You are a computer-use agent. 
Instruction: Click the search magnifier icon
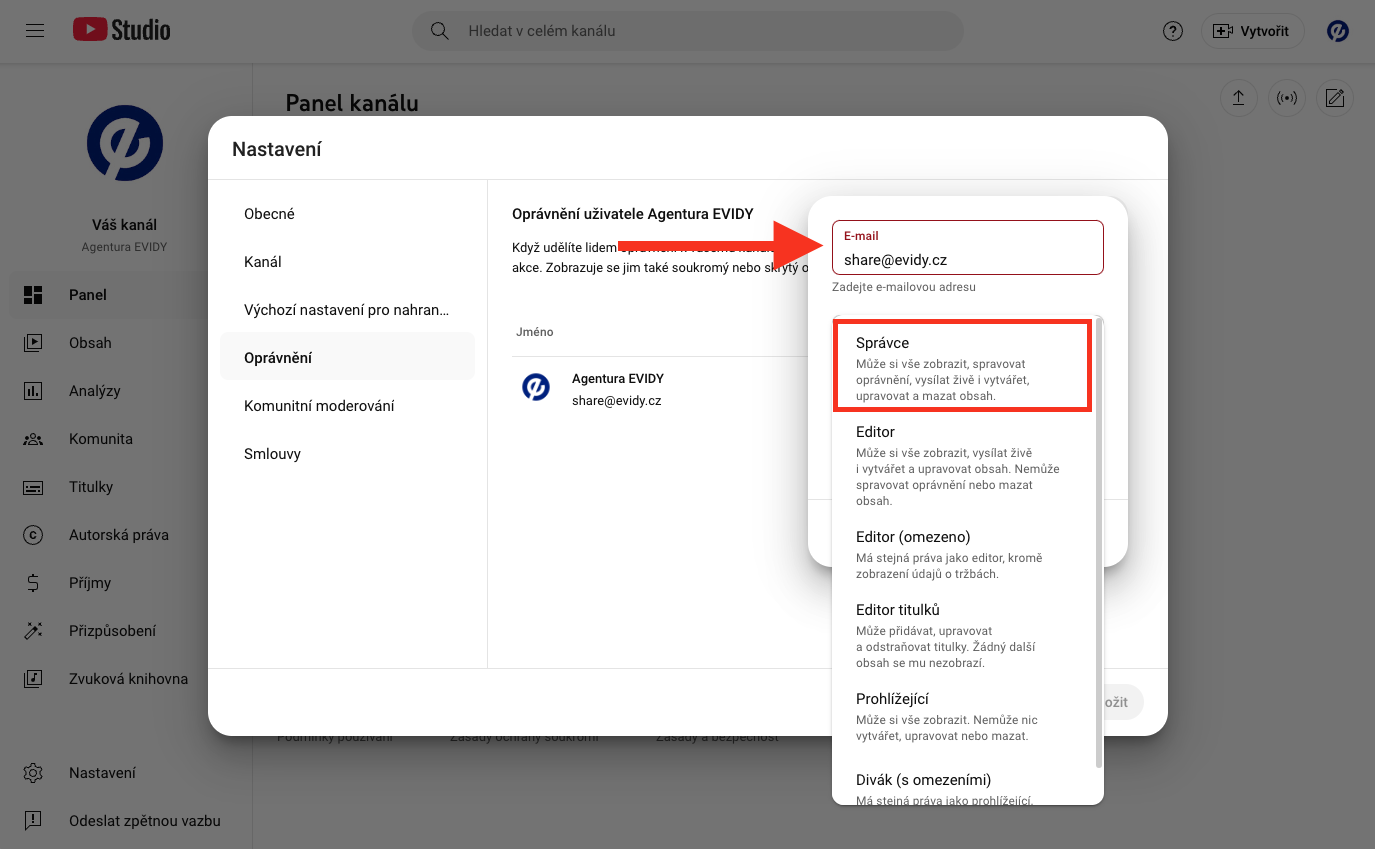click(x=439, y=31)
